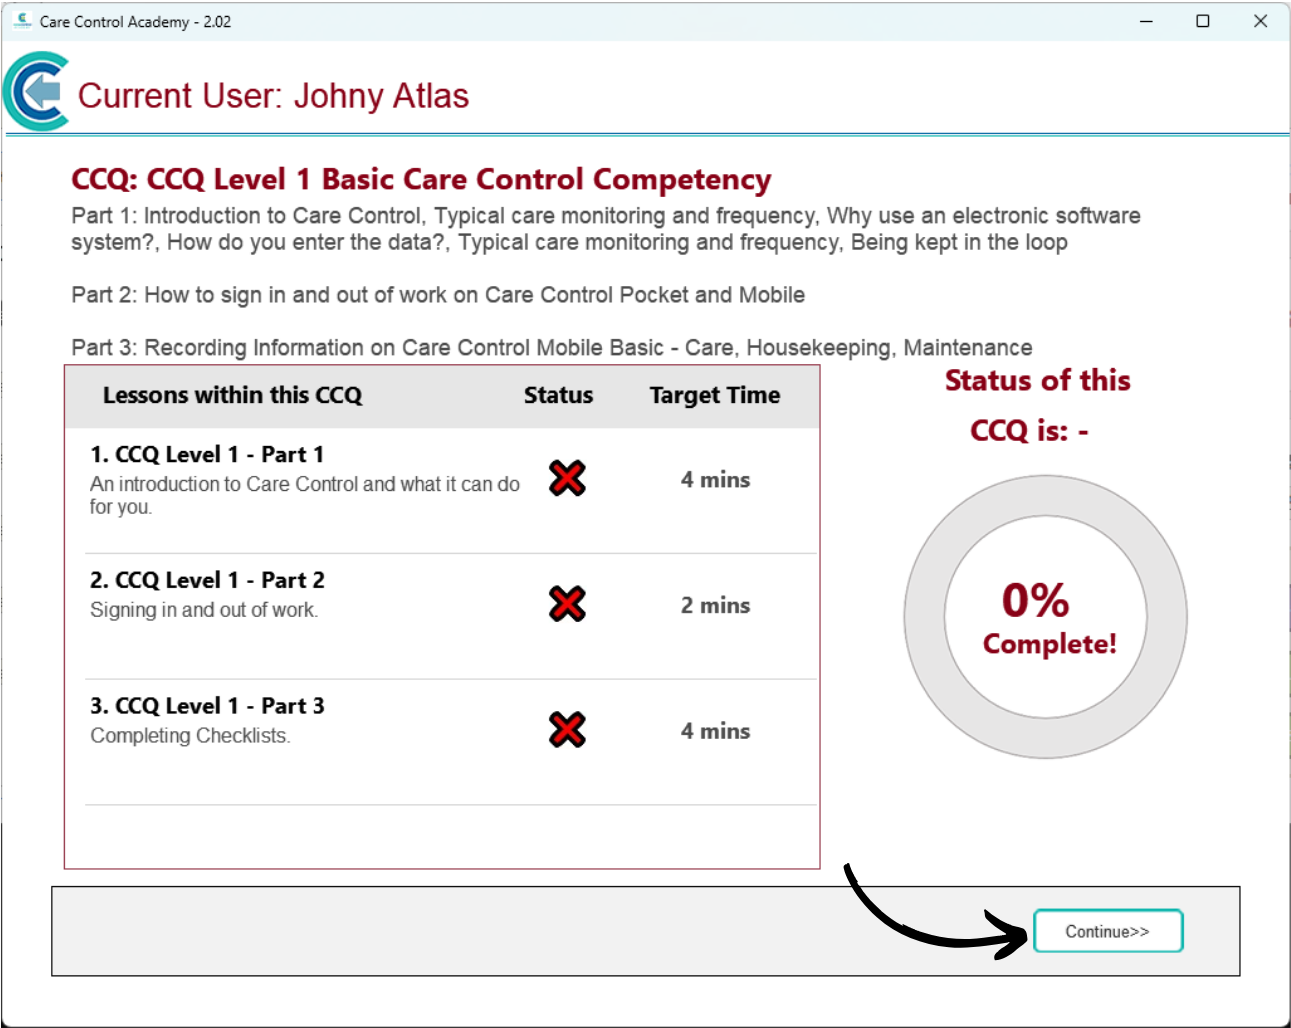Click the 2 mins target for Part 2
This screenshot has width=1291, height=1028.
pyautogui.click(x=715, y=606)
